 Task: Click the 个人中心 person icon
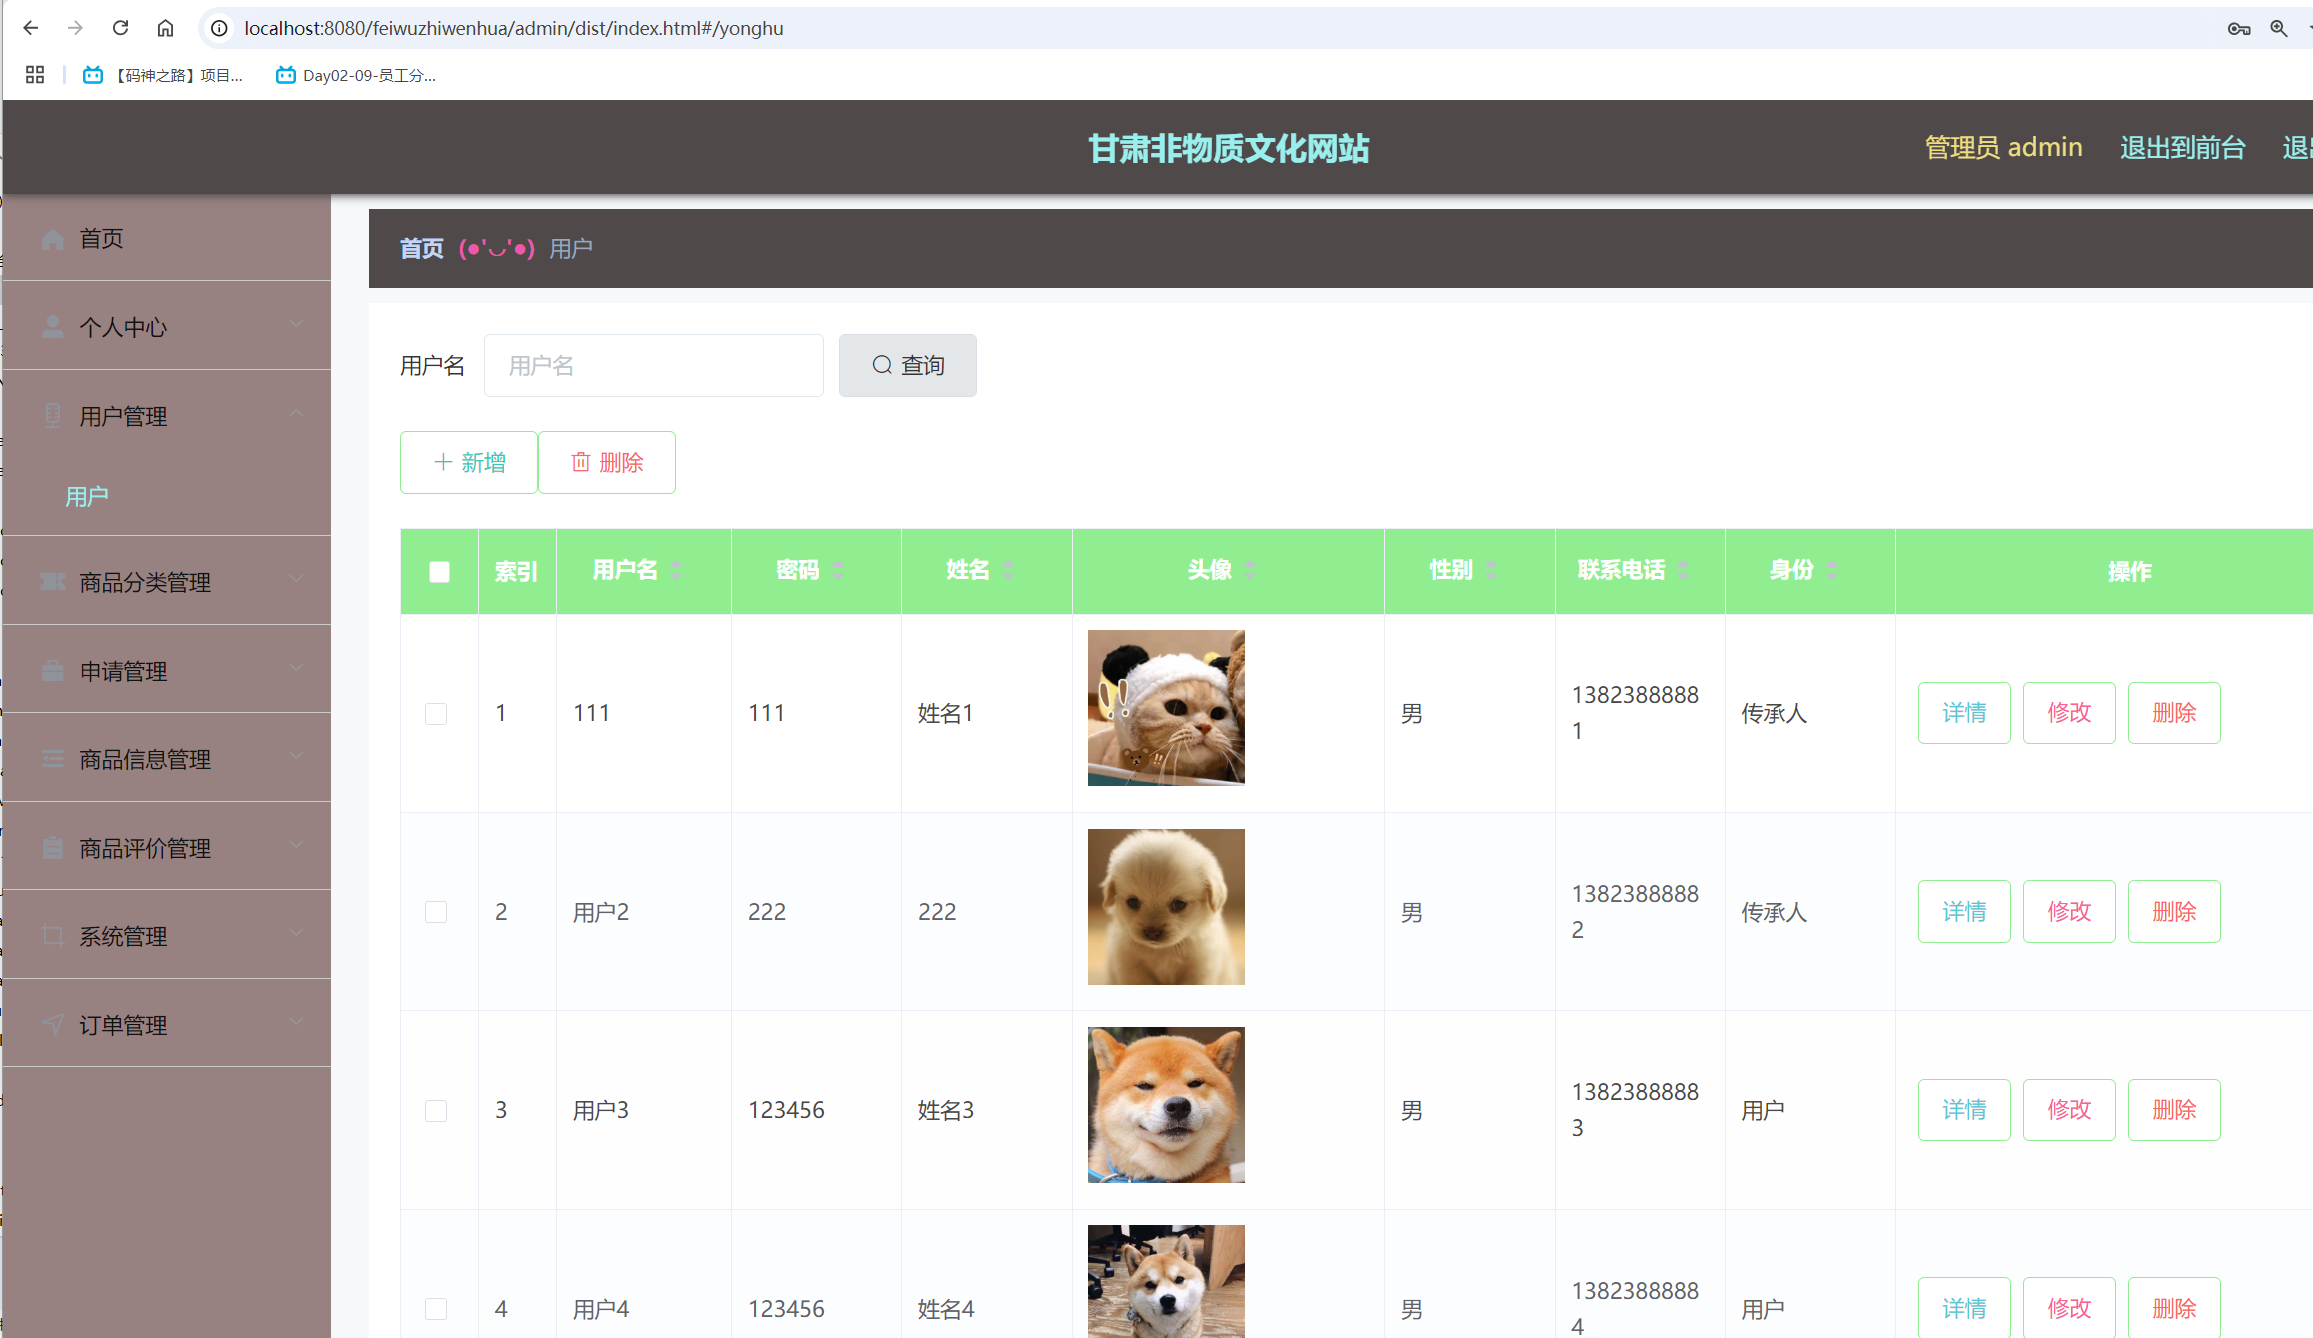52,326
